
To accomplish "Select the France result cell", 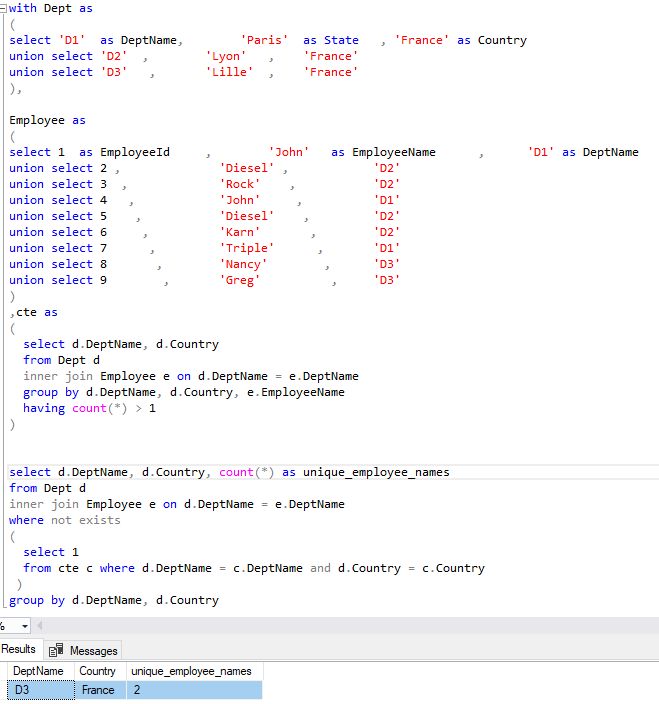I will 100,690.
